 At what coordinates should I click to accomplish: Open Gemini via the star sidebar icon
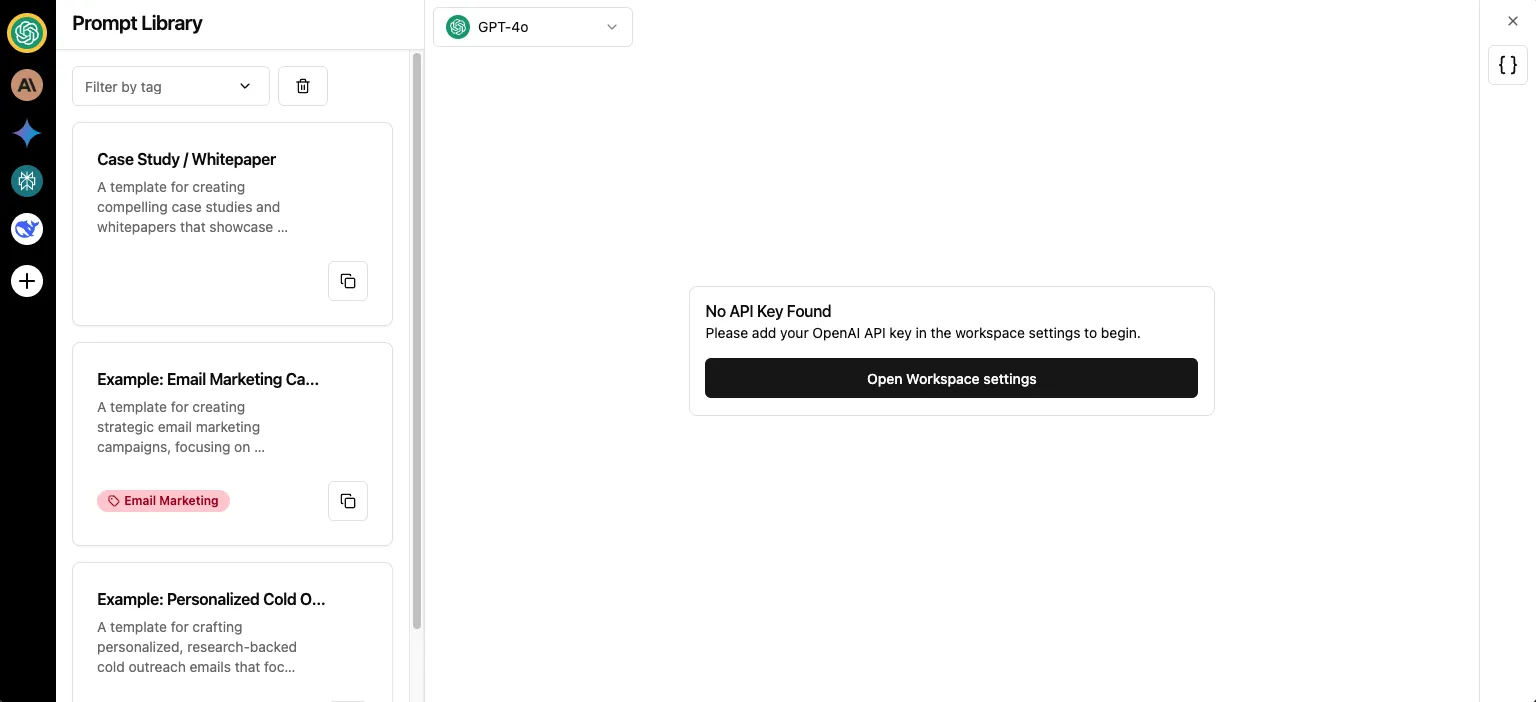pos(27,133)
